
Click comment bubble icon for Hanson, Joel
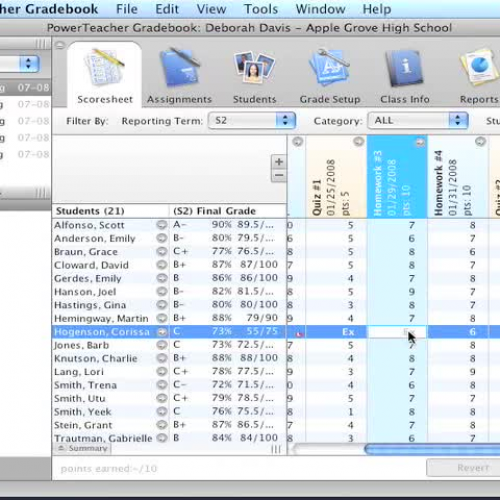[x=162, y=292]
